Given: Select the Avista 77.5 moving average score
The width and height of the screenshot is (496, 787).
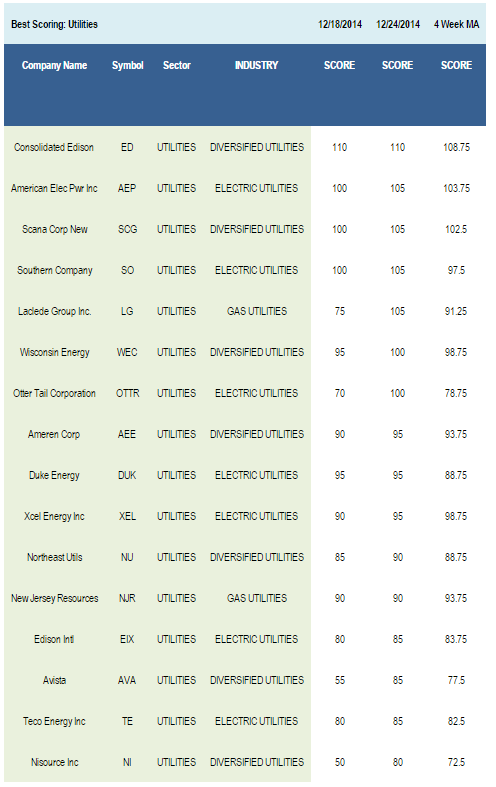Looking at the screenshot, I should coord(456,680).
